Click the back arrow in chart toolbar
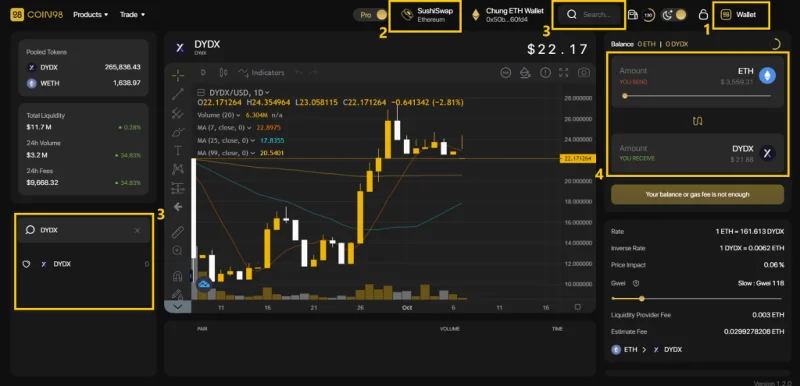The height and width of the screenshot is (386, 800). [178, 207]
